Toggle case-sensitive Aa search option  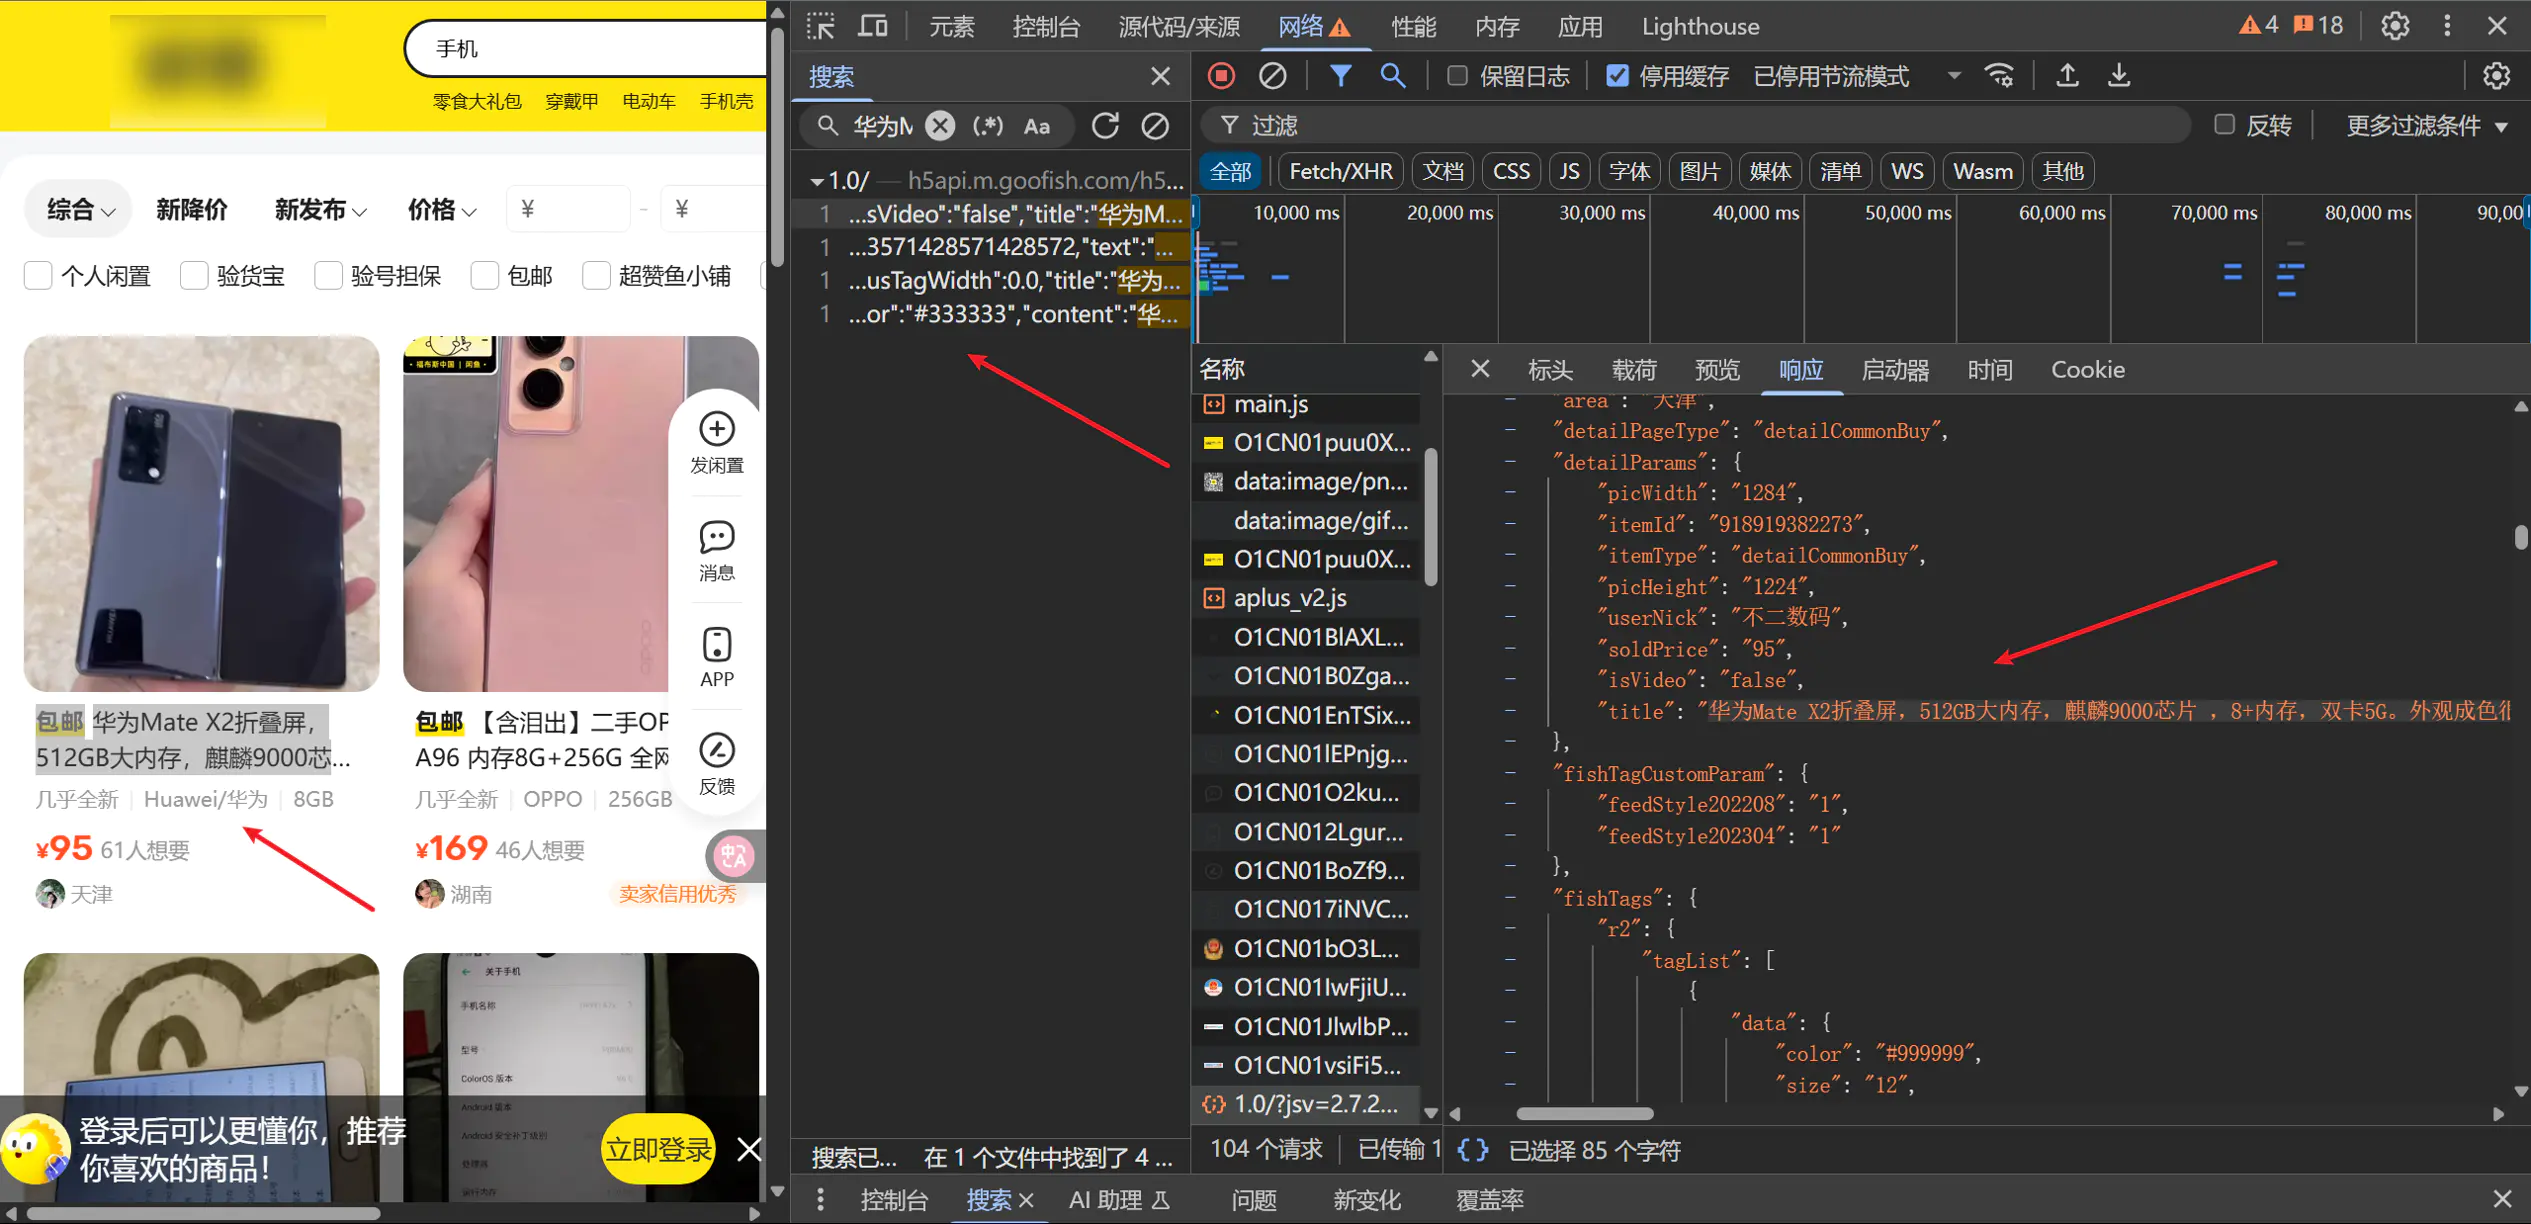point(1037,126)
